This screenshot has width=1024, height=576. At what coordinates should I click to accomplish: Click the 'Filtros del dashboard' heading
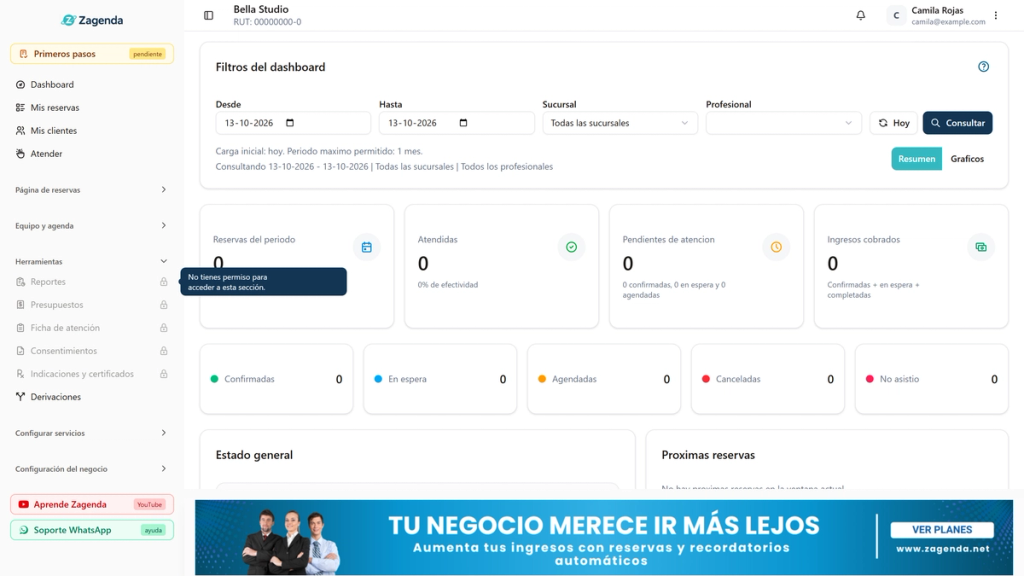(270, 67)
